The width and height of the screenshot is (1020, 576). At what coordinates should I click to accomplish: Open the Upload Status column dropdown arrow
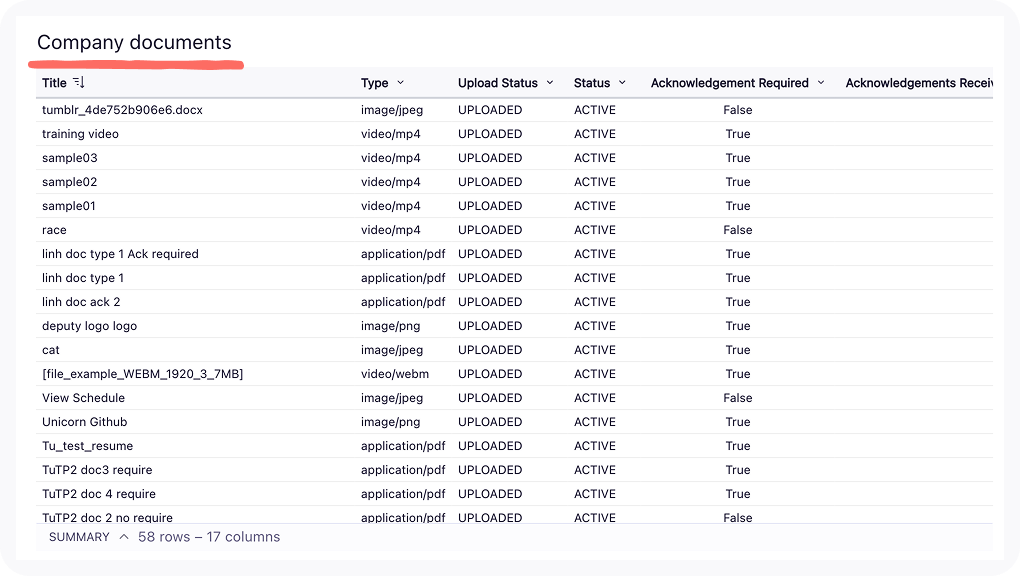(550, 83)
